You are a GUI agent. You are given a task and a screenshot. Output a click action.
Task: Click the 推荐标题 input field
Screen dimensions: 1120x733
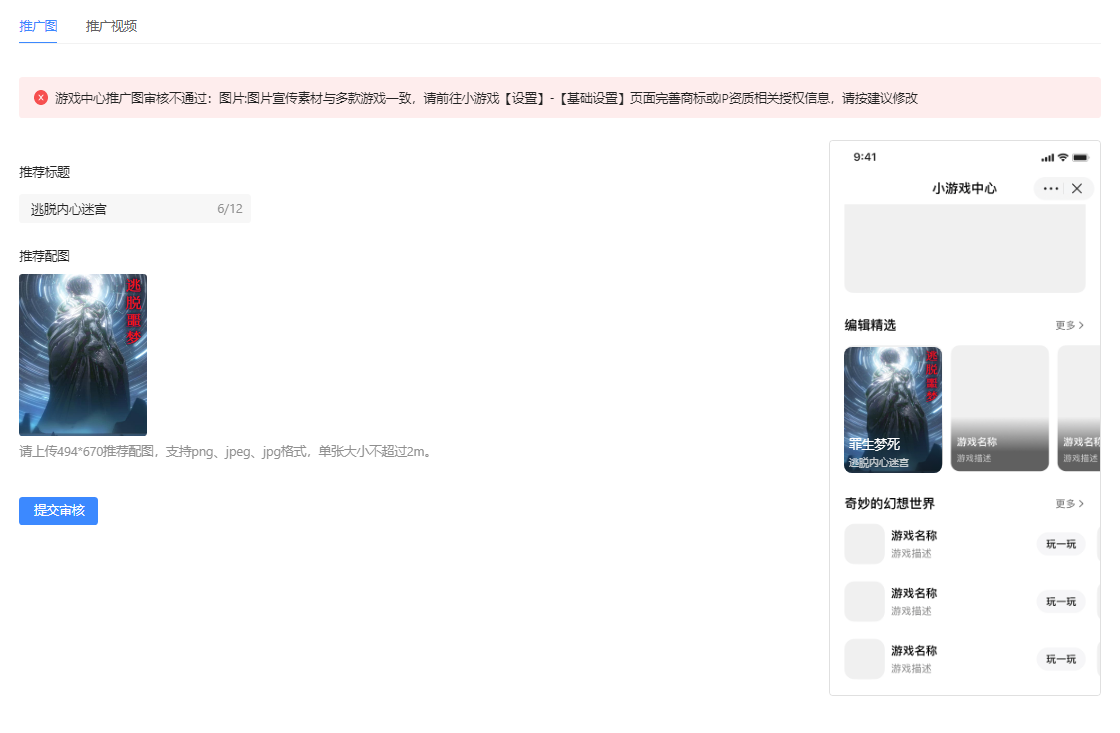pyautogui.click(x=134, y=209)
